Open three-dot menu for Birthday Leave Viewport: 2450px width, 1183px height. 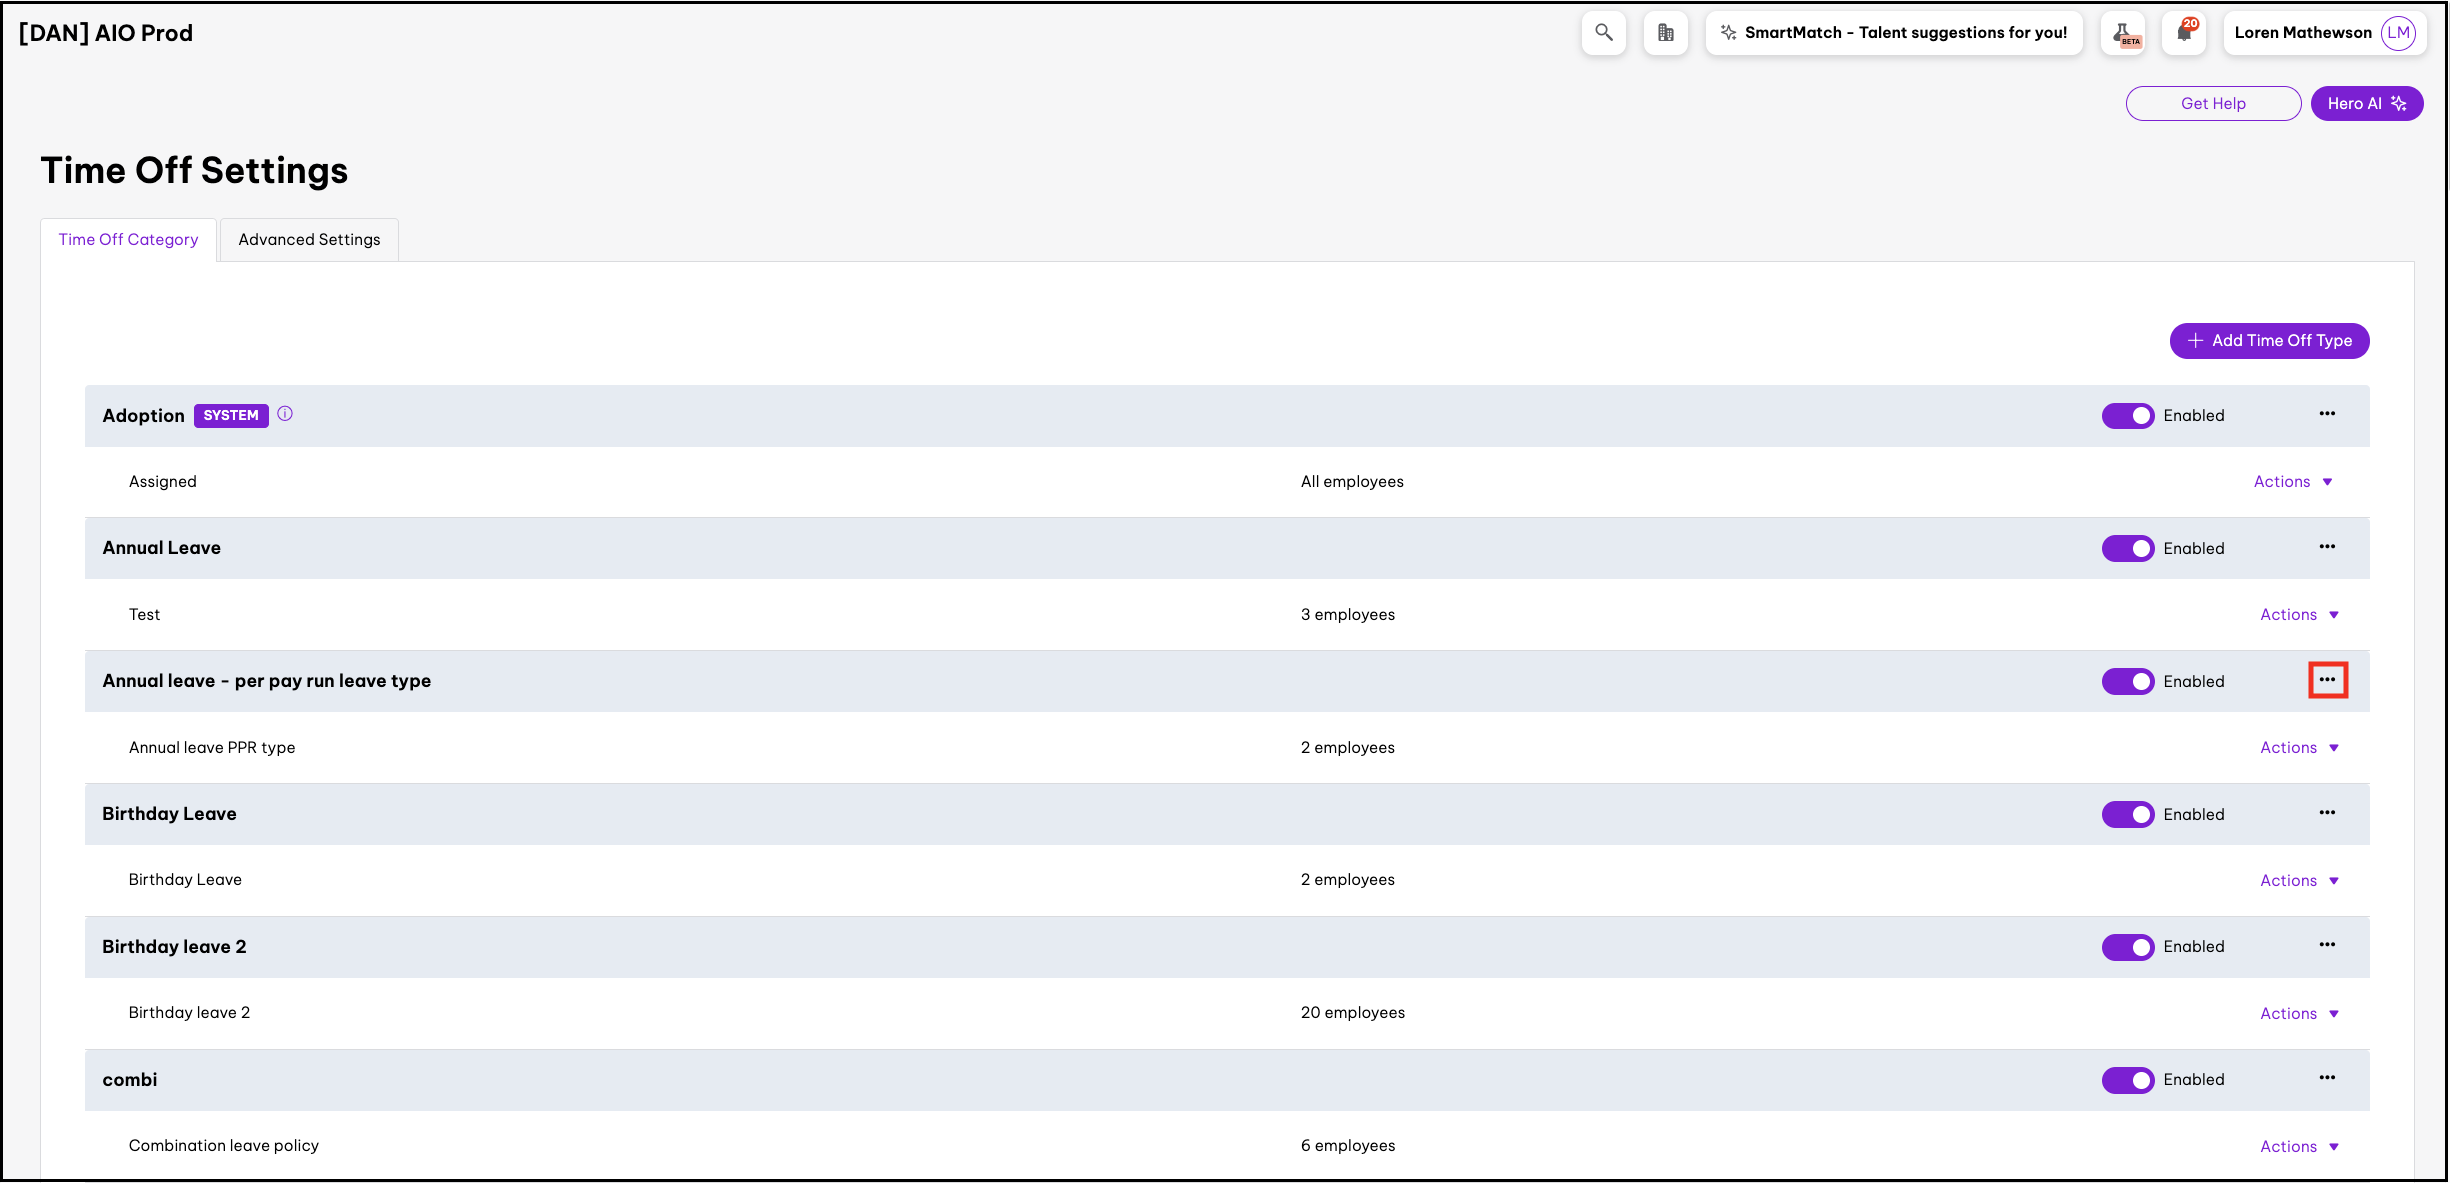tap(2327, 813)
